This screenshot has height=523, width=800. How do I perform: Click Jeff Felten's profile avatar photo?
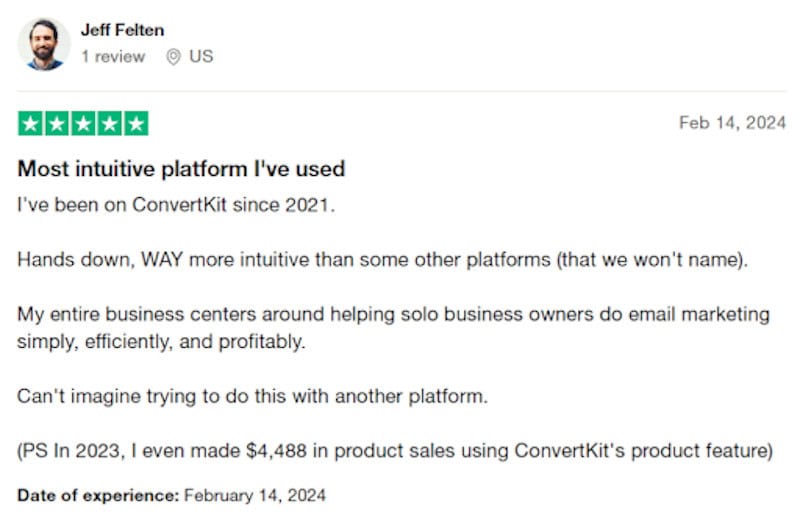coord(44,43)
